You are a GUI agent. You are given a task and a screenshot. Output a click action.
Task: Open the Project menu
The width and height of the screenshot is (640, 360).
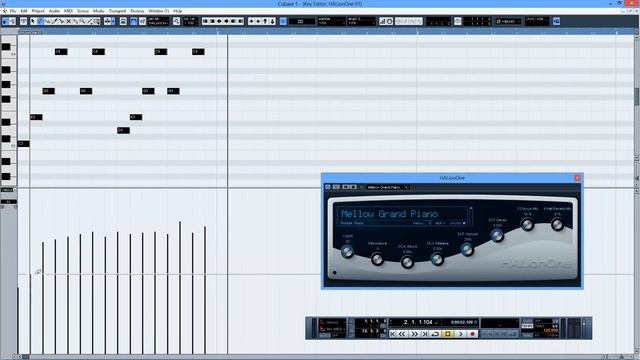pyautogui.click(x=38, y=11)
